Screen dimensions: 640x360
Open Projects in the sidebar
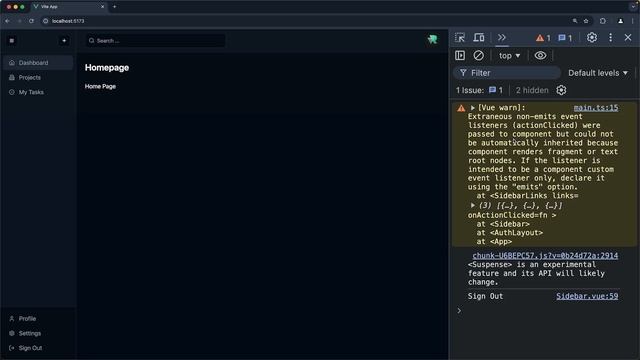[38, 78]
